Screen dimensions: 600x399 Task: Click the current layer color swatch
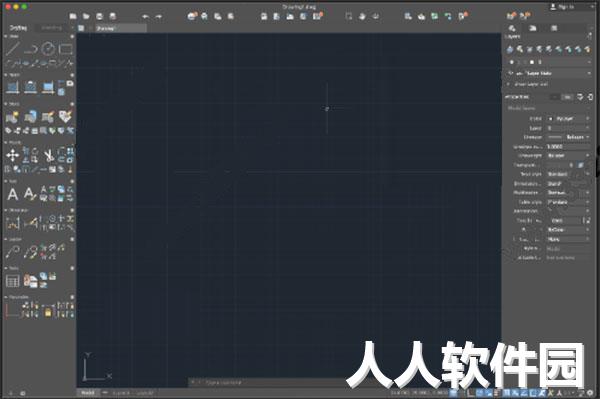click(532, 62)
